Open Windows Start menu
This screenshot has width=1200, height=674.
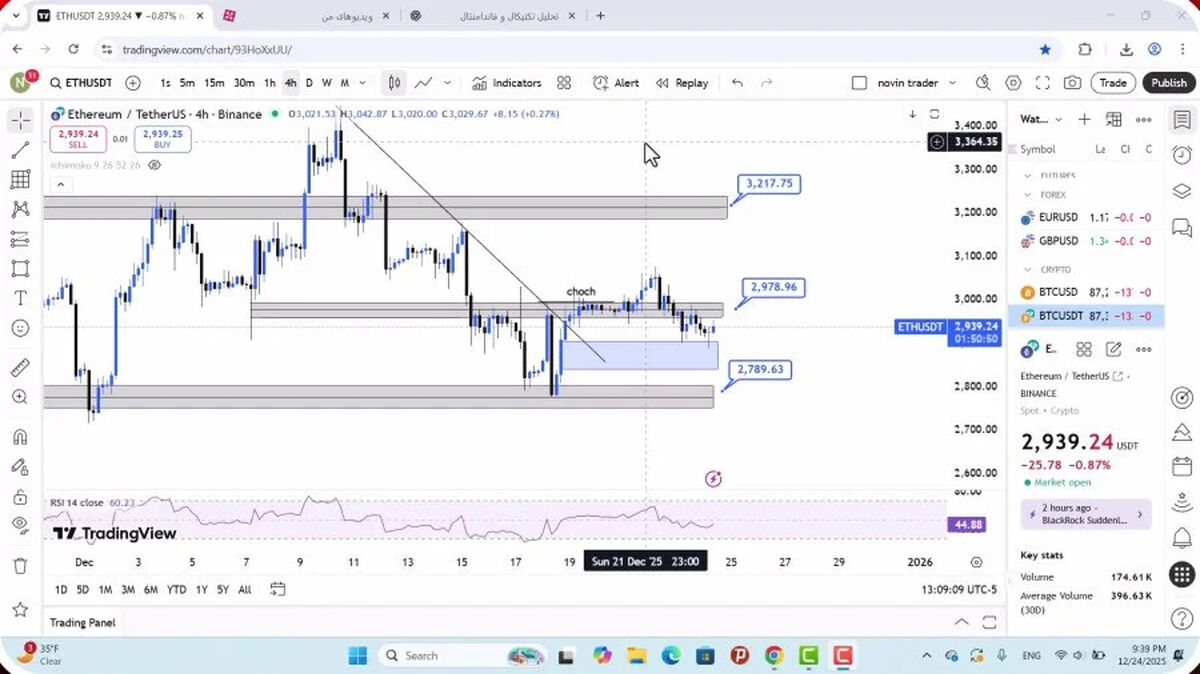coord(358,656)
